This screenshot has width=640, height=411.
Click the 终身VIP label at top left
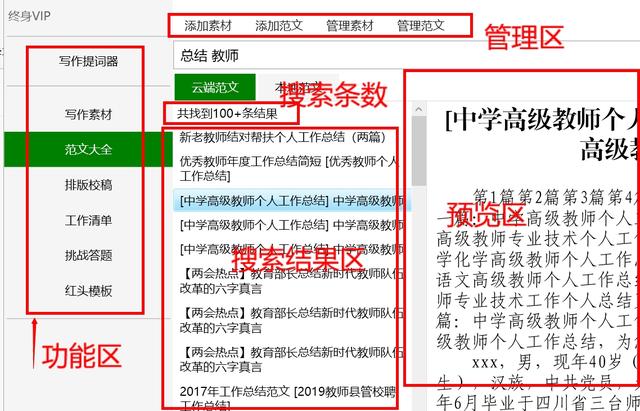pyautogui.click(x=32, y=17)
